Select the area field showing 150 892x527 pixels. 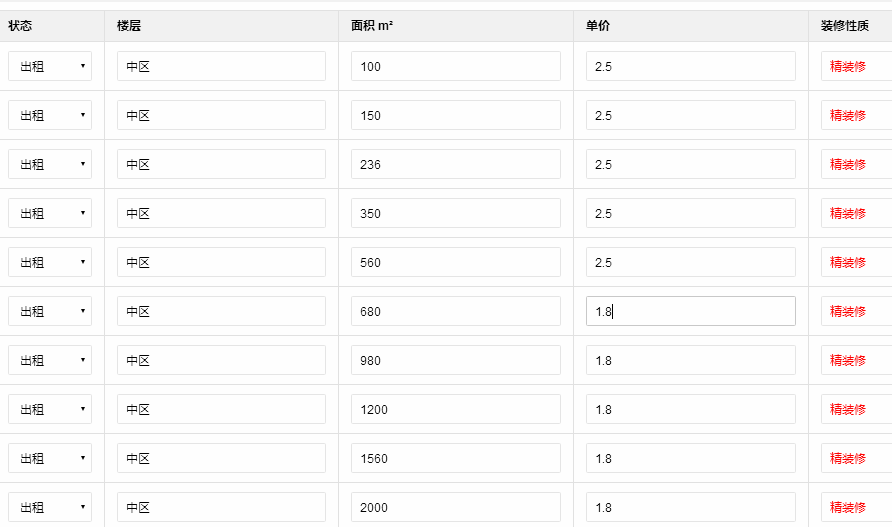click(x=455, y=115)
